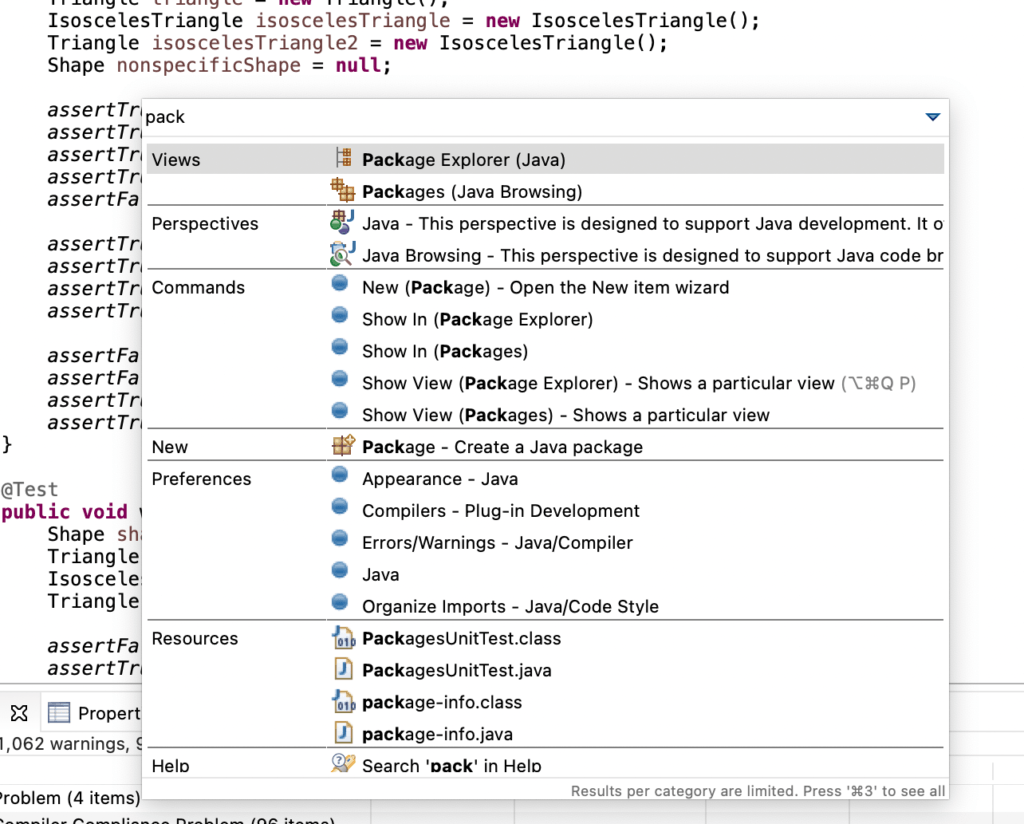
Task: Open the Quick Access dropdown arrow
Action: click(x=933, y=117)
